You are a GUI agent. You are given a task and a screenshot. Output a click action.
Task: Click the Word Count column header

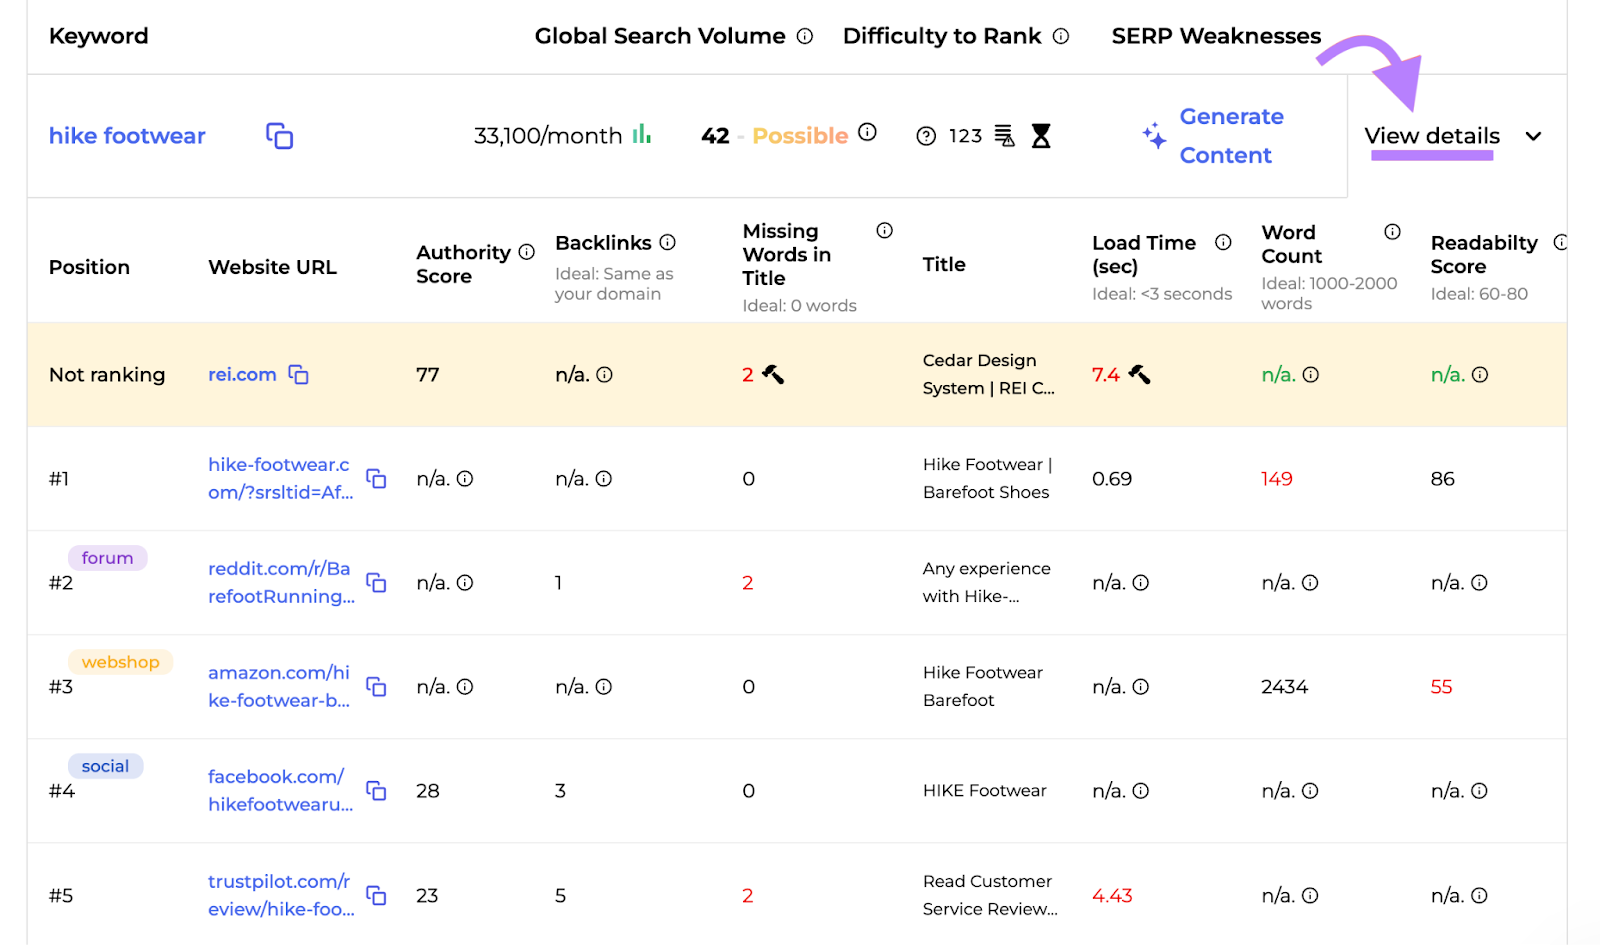[x=1291, y=244]
